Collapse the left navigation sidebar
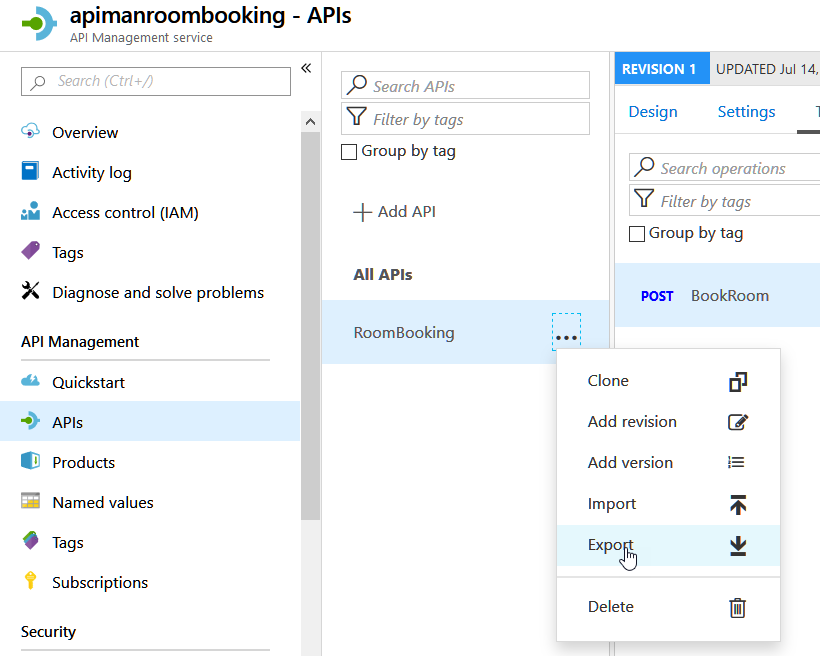The width and height of the screenshot is (820, 656). 306,68
